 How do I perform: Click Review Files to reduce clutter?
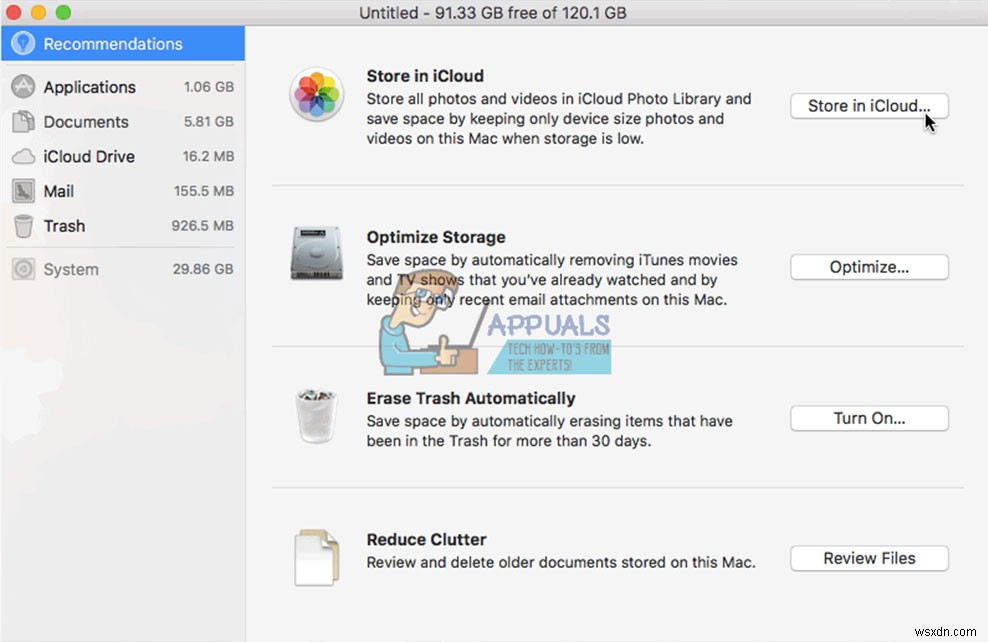pyautogui.click(x=868, y=558)
